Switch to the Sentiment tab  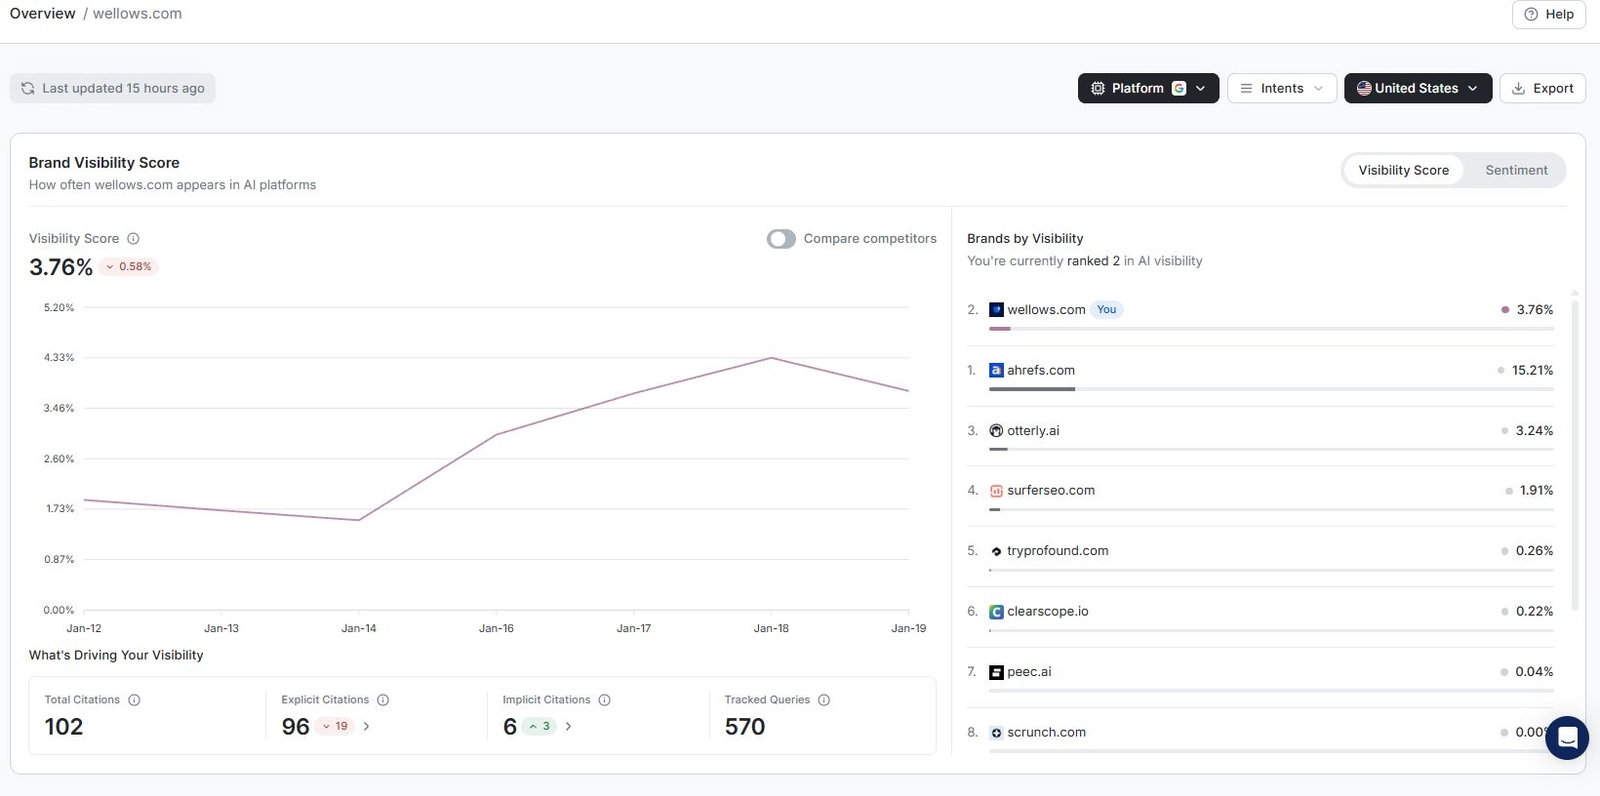tap(1516, 170)
